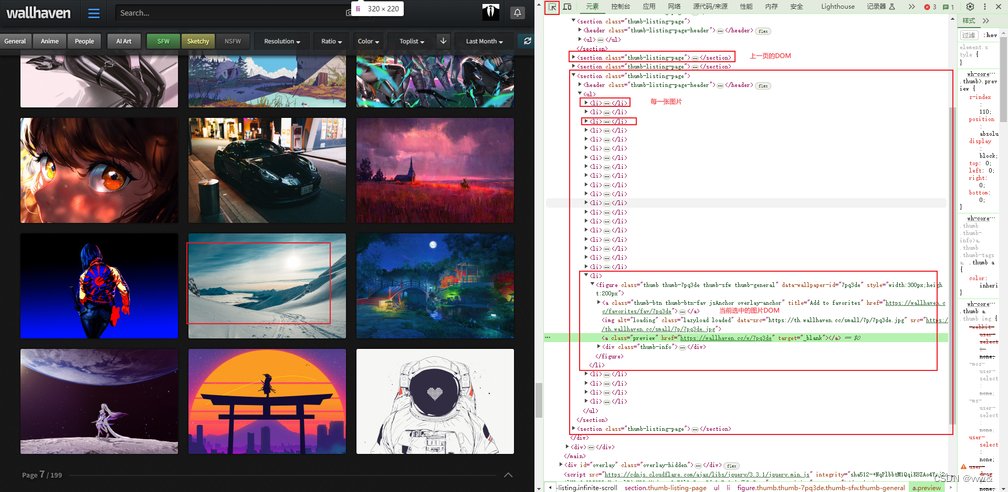
Task: Toggle the People category filter
Action: (84, 41)
